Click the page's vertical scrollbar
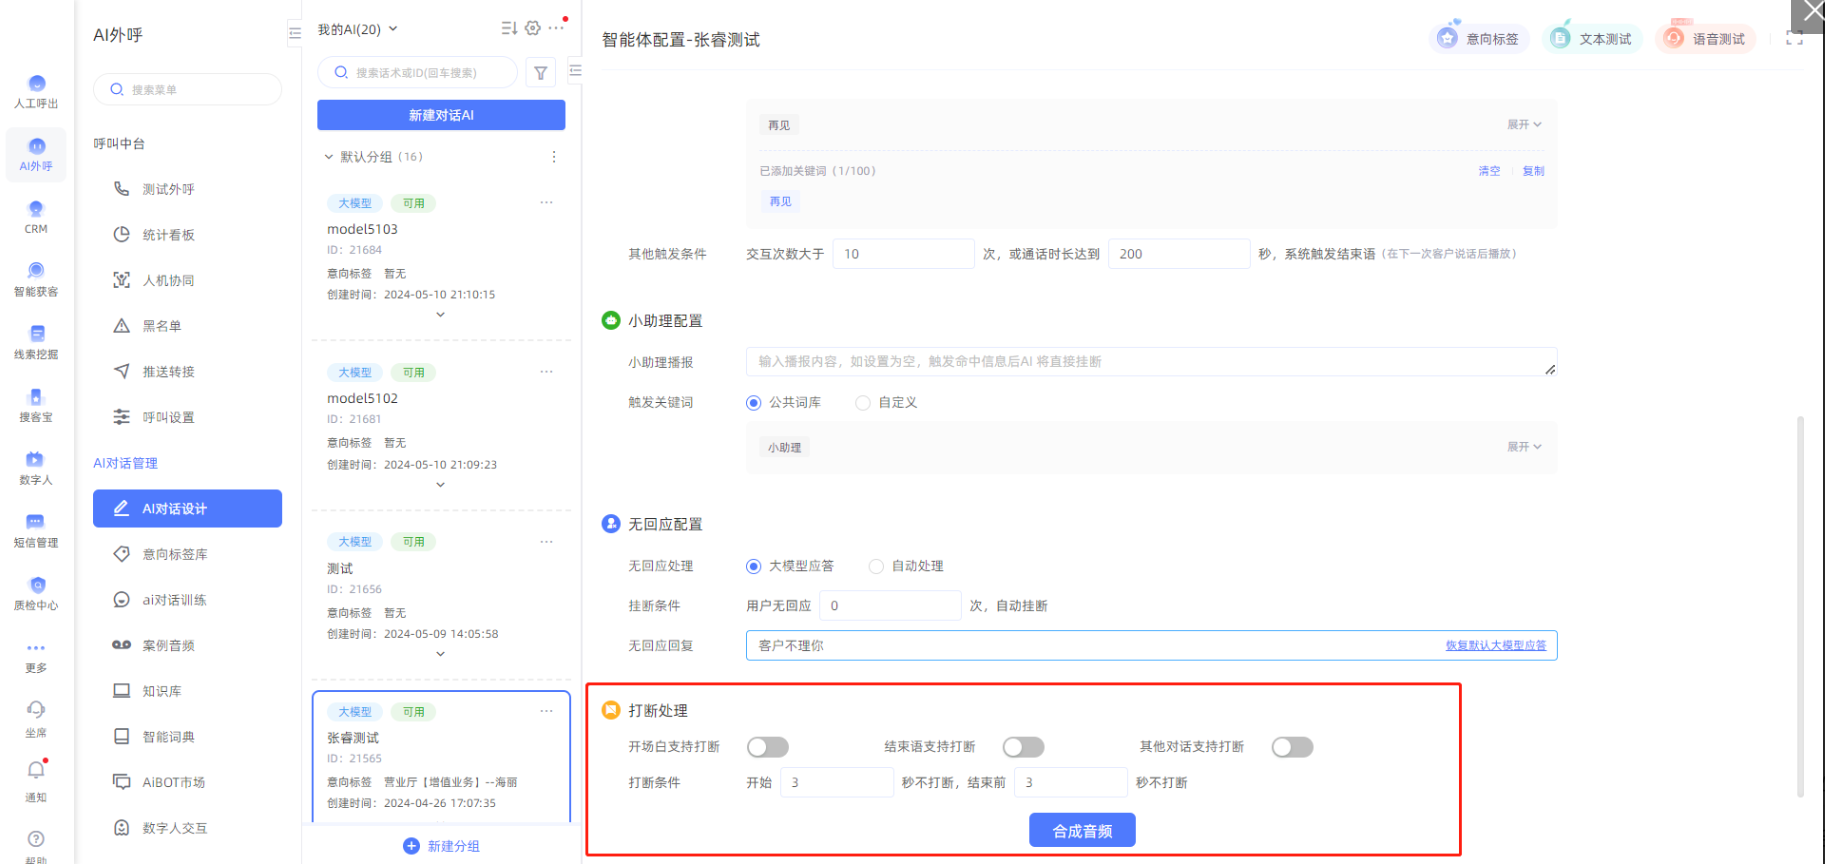This screenshot has height=864, width=1825. tap(1800, 600)
